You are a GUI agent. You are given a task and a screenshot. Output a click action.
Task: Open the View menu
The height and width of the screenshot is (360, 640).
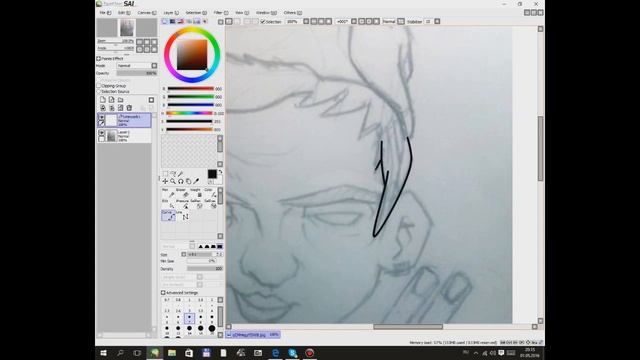pos(242,13)
